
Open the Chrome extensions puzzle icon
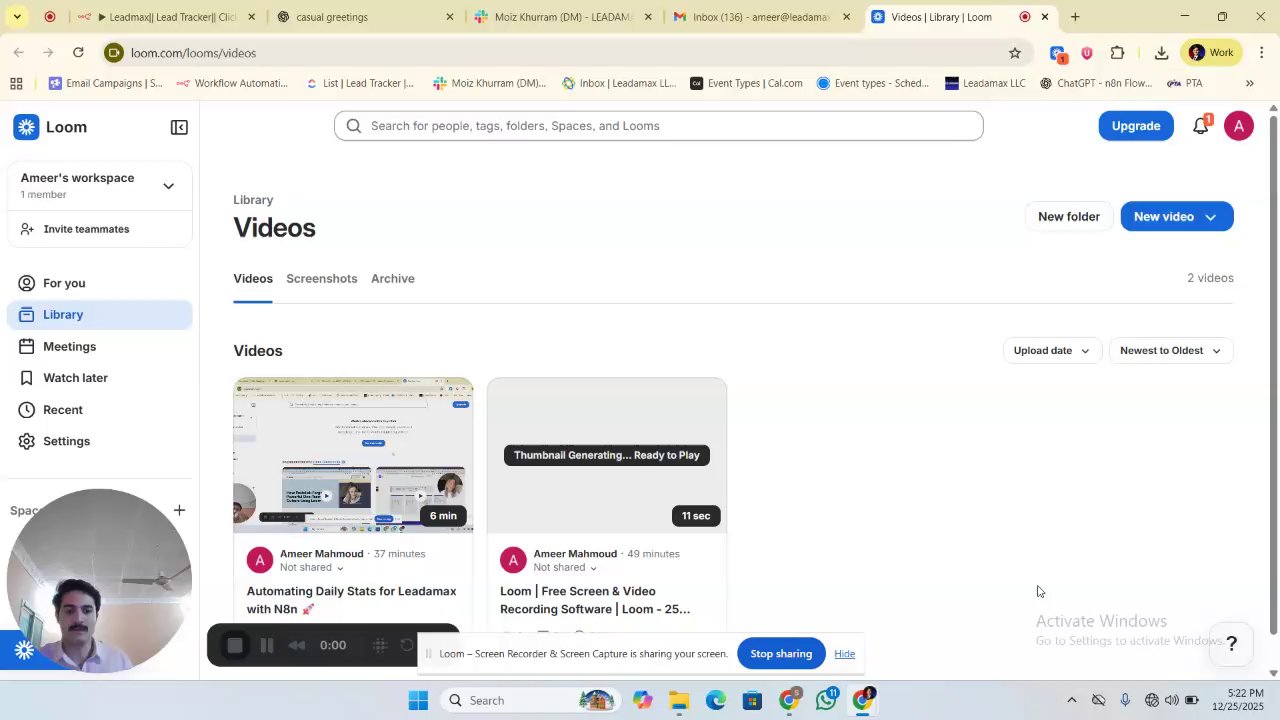[x=1118, y=53]
